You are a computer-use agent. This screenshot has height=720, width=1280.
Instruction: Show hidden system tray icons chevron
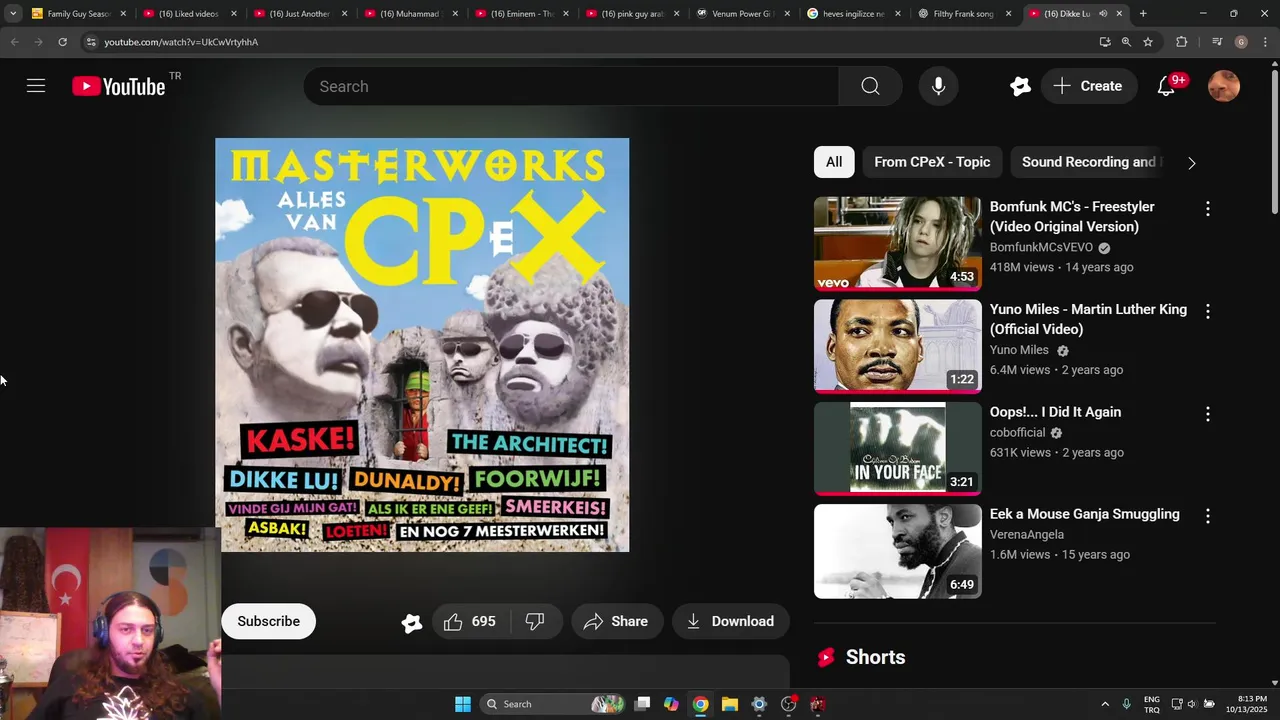tap(1105, 704)
